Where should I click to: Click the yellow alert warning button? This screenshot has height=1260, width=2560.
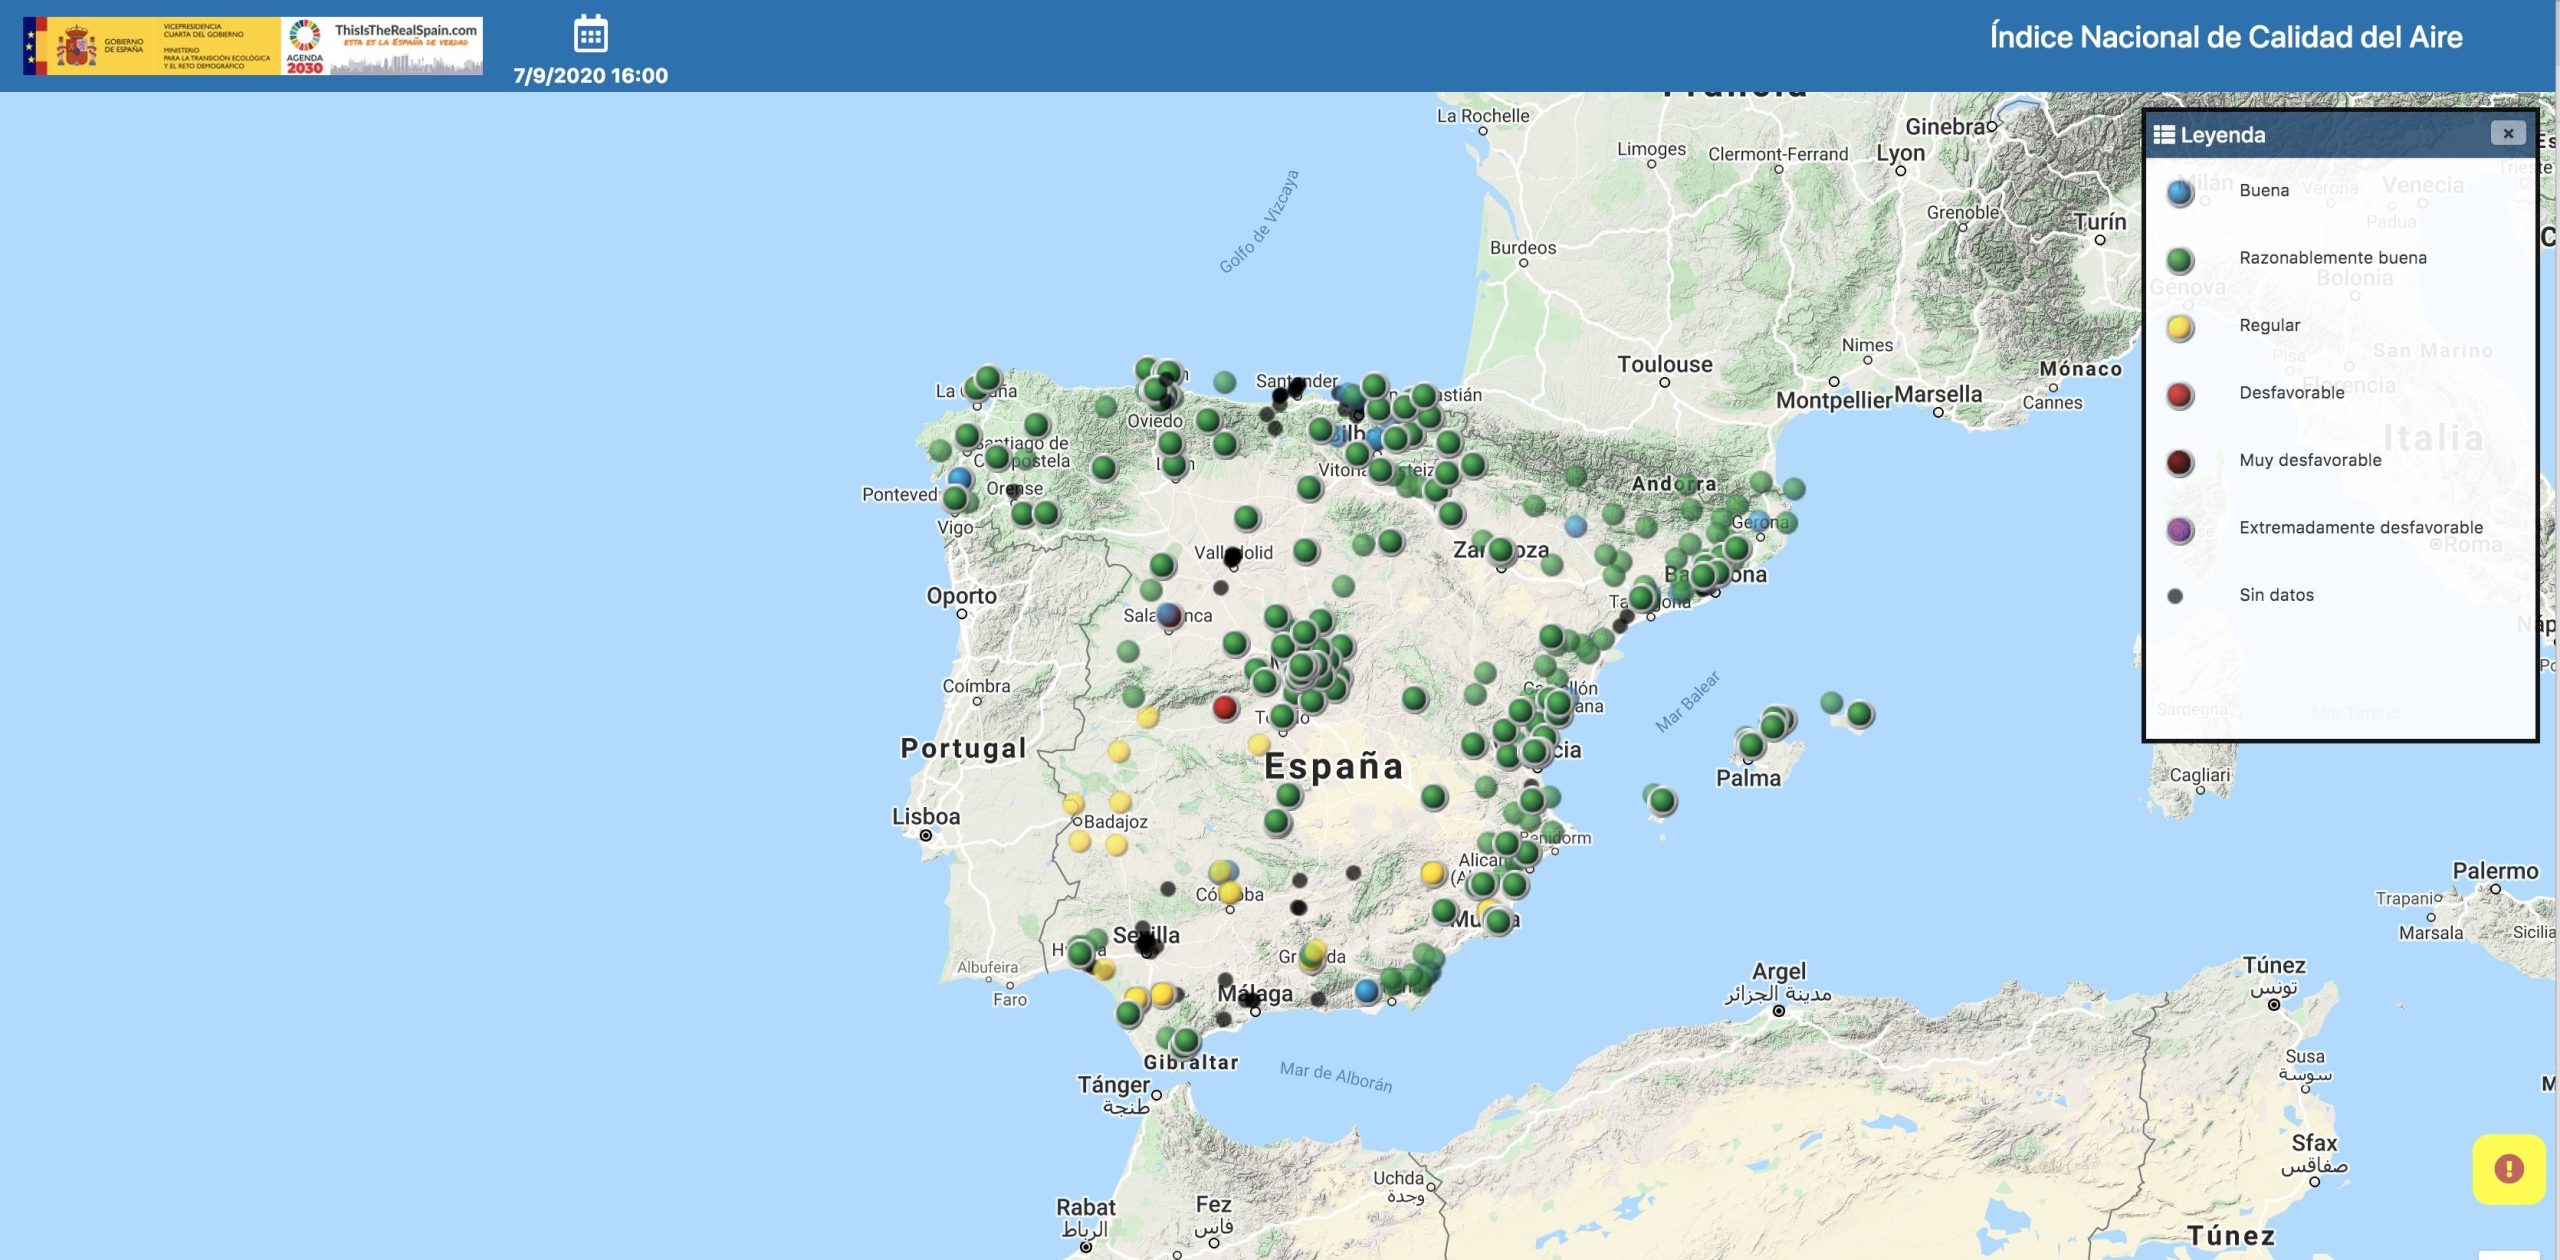[2508, 1168]
